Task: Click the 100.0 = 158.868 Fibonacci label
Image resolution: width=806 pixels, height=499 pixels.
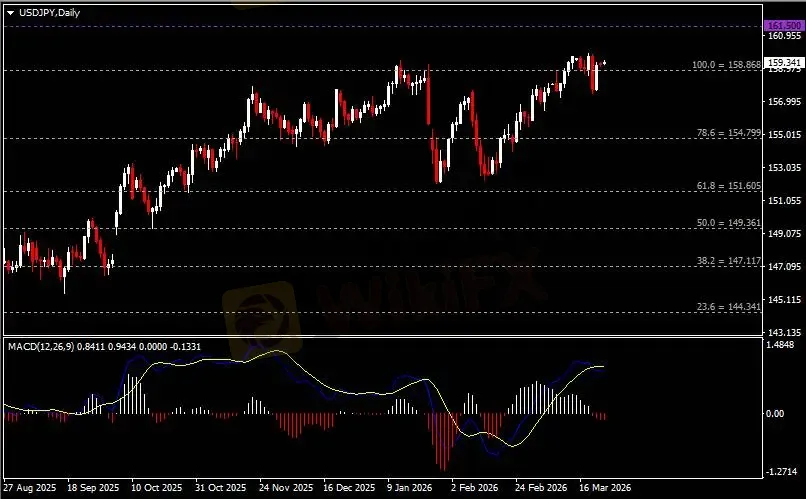Action: [726, 65]
